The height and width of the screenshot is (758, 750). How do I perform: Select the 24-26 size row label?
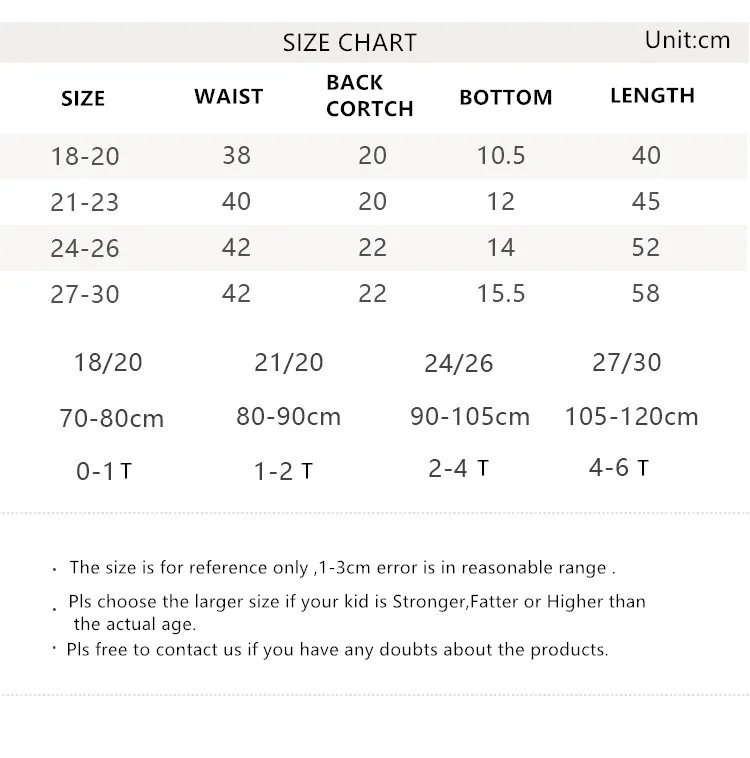point(85,248)
